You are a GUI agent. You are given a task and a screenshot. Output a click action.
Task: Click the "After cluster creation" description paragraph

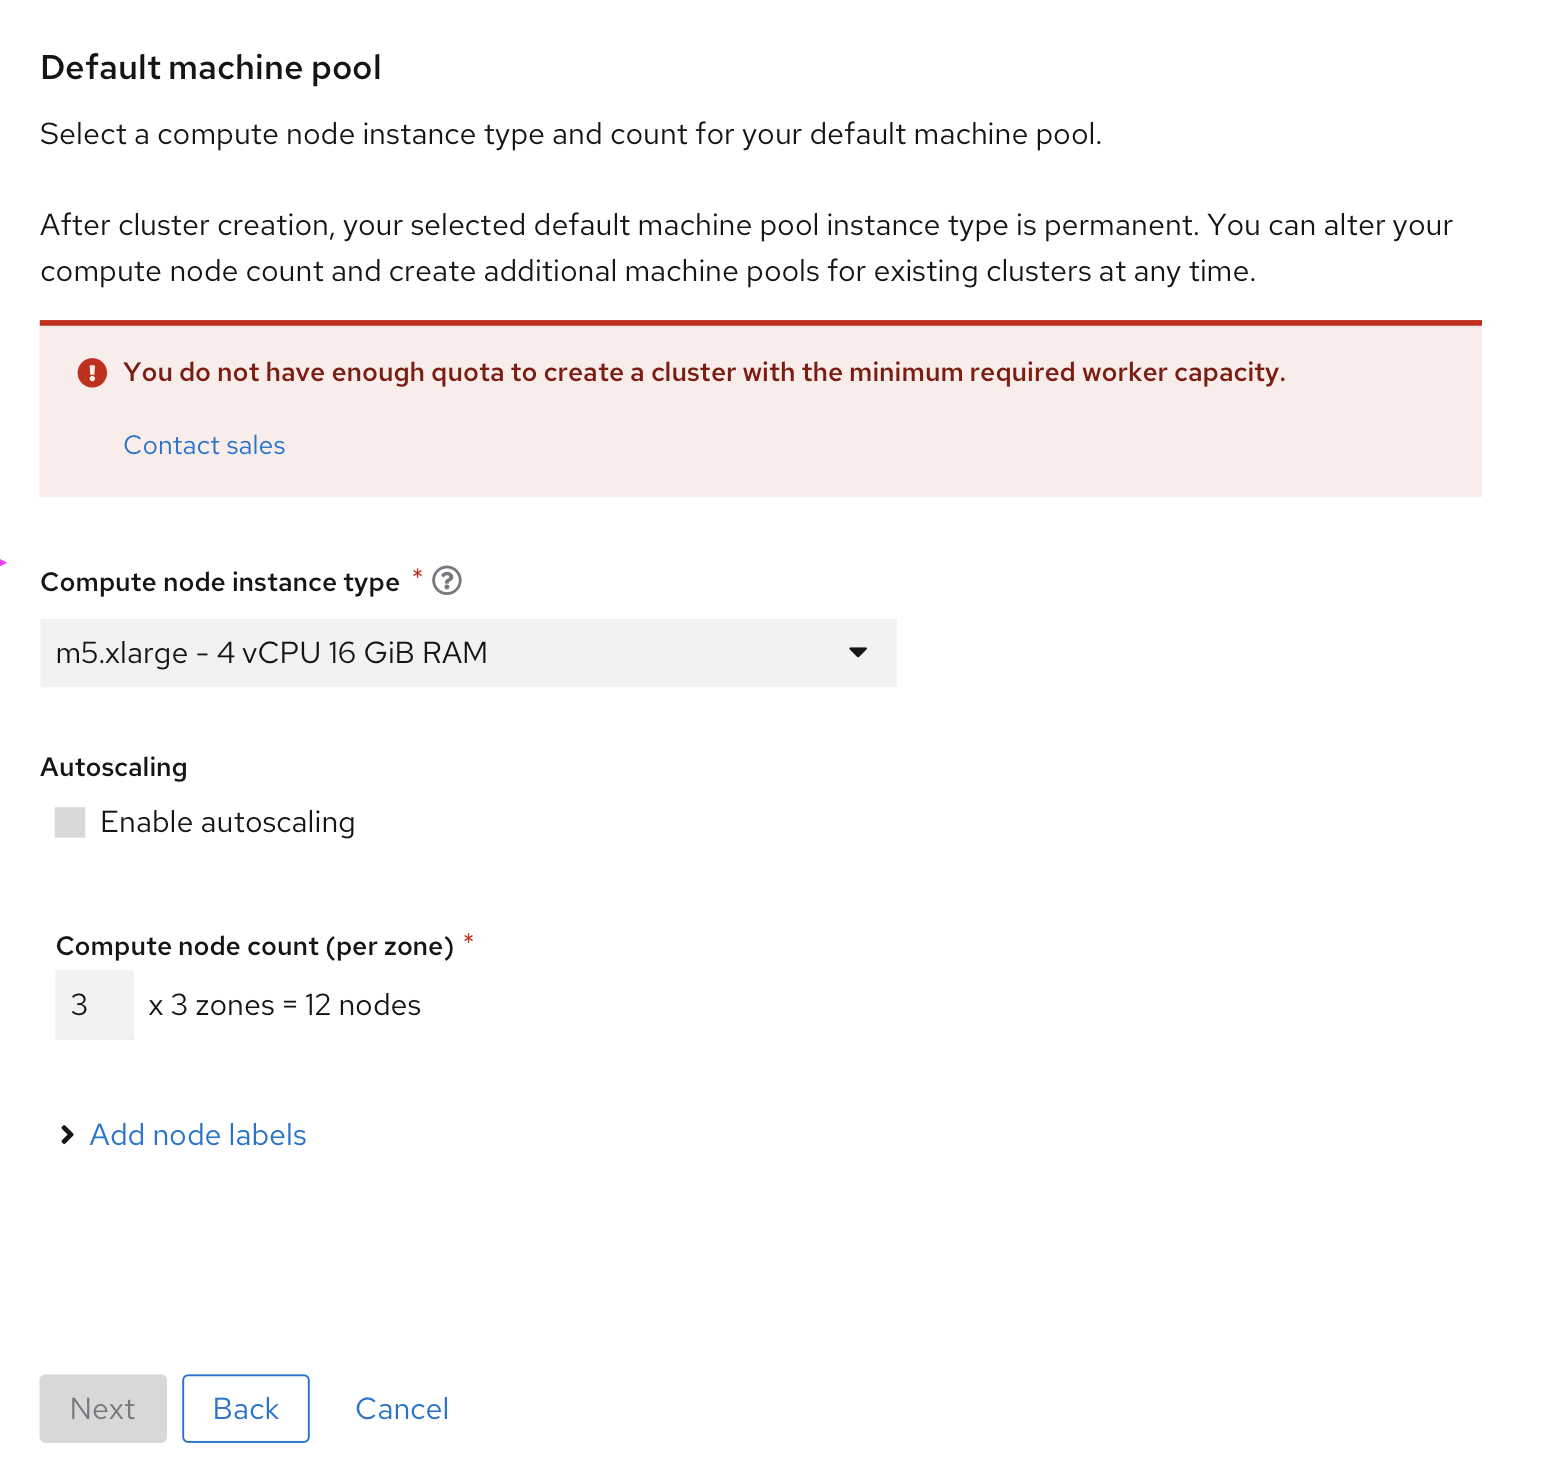pyautogui.click(x=746, y=248)
